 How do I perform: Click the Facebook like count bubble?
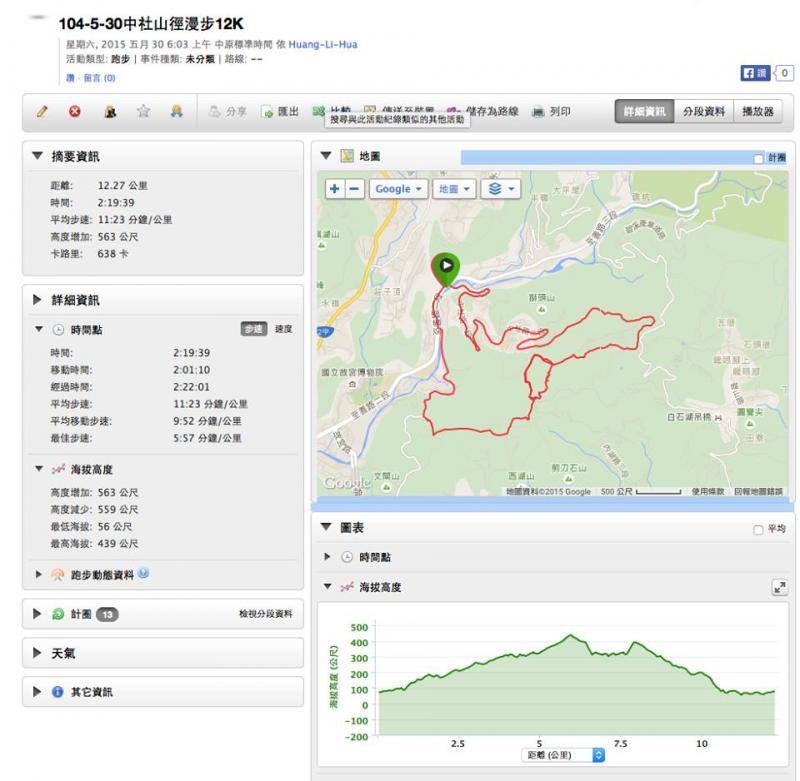point(783,73)
